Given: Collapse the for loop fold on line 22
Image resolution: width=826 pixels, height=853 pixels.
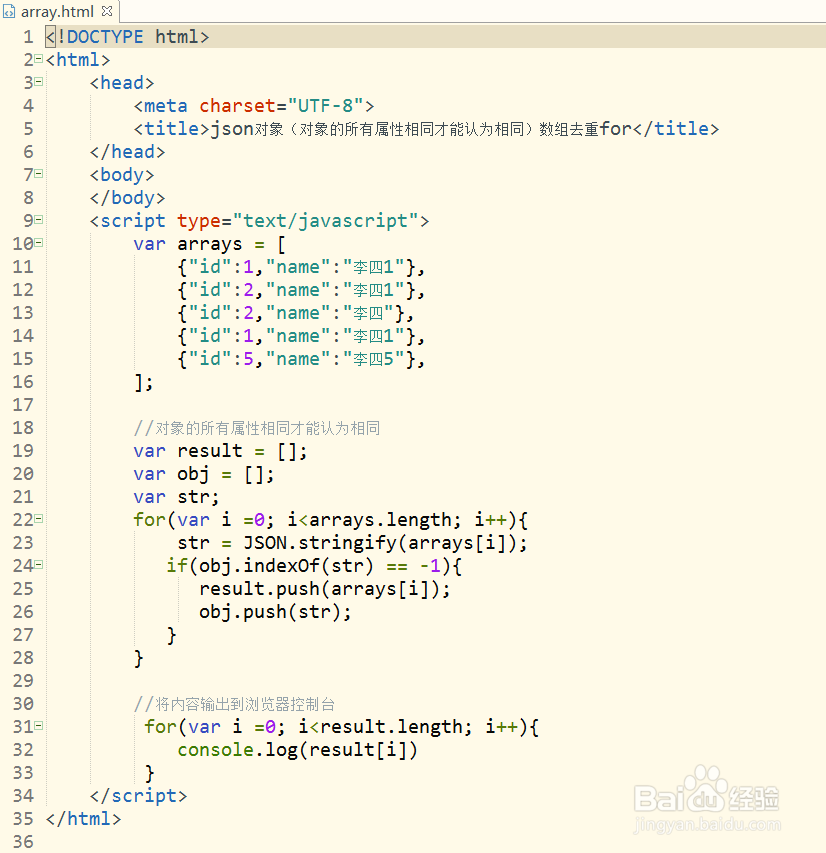Looking at the screenshot, I should 39,518.
